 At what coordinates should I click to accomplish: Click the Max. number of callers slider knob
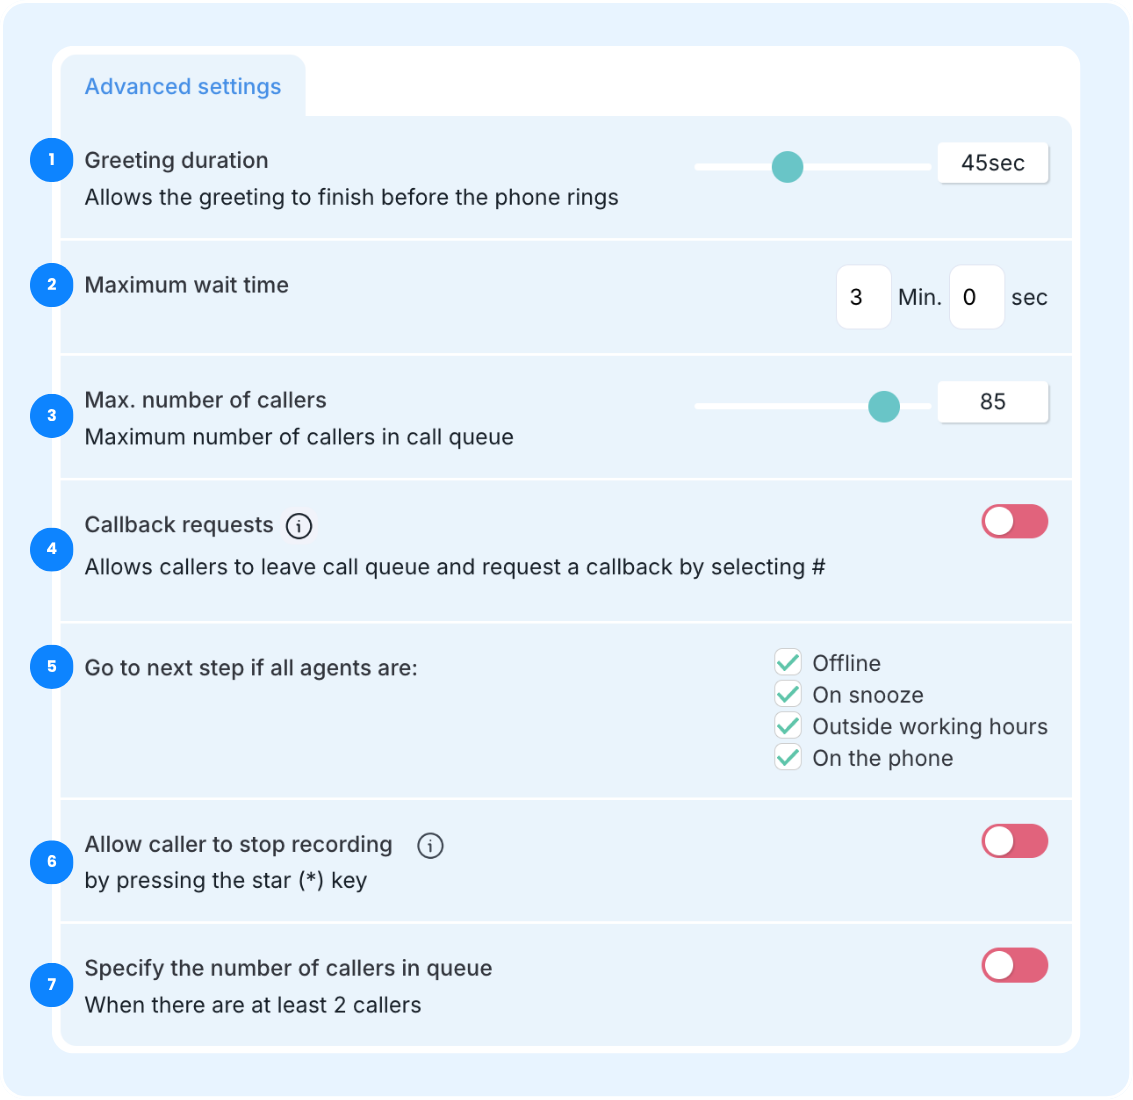click(x=884, y=406)
